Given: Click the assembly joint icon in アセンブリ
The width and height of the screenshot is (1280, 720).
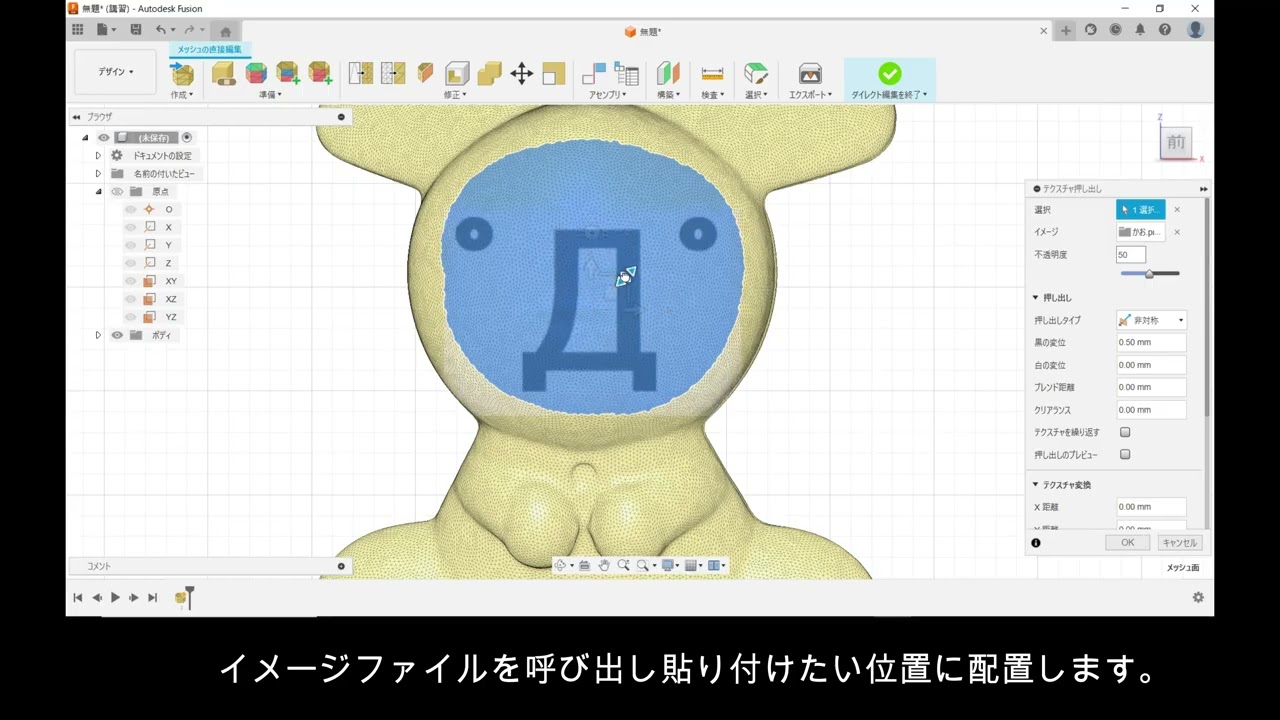Looking at the screenshot, I should pos(594,73).
